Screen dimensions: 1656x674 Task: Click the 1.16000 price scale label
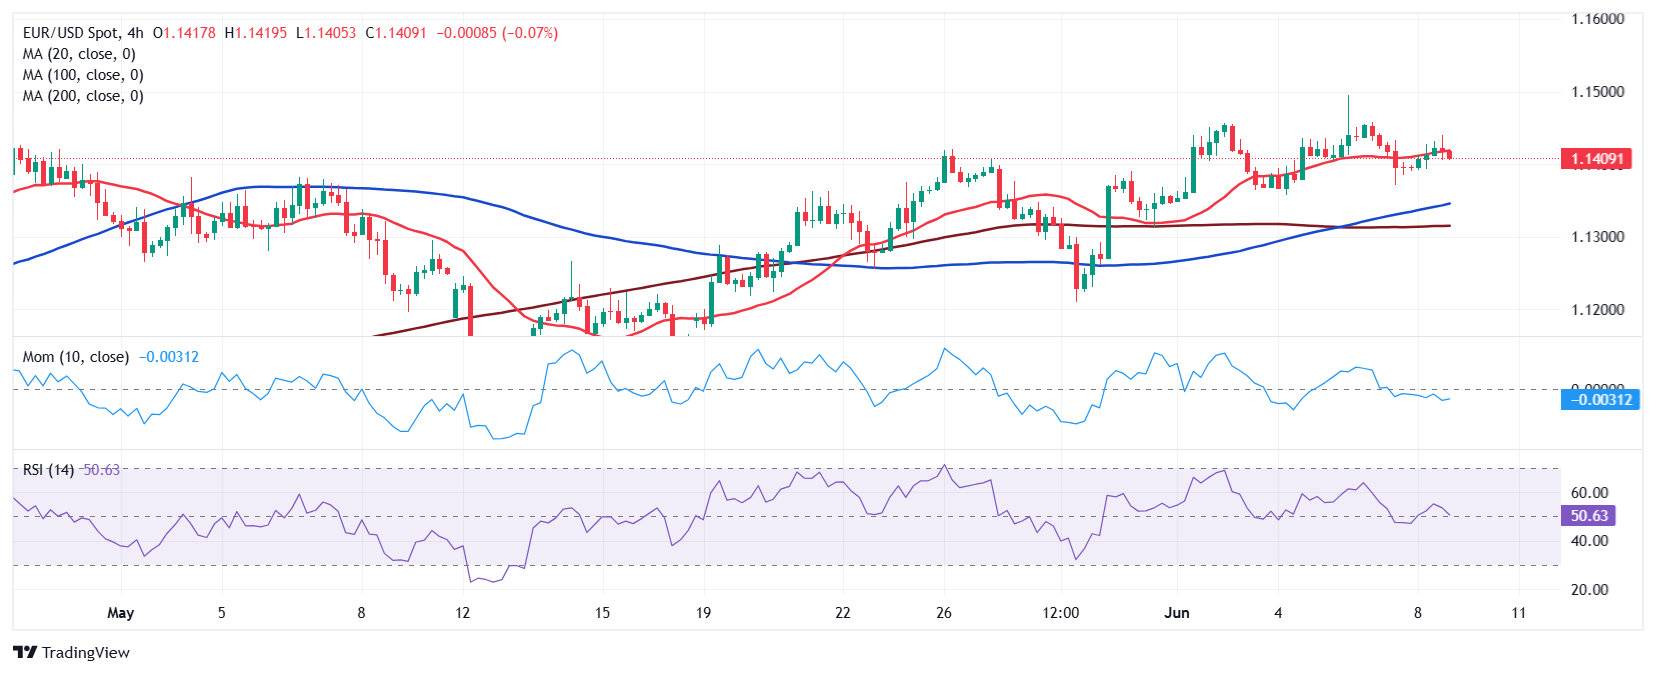point(1597,19)
